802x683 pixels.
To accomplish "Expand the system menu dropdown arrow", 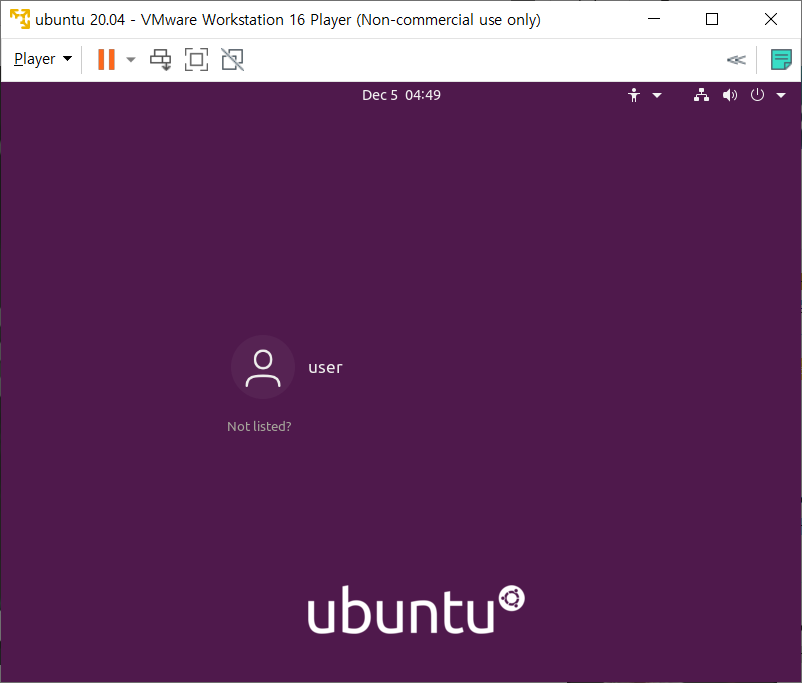I will [x=781, y=95].
